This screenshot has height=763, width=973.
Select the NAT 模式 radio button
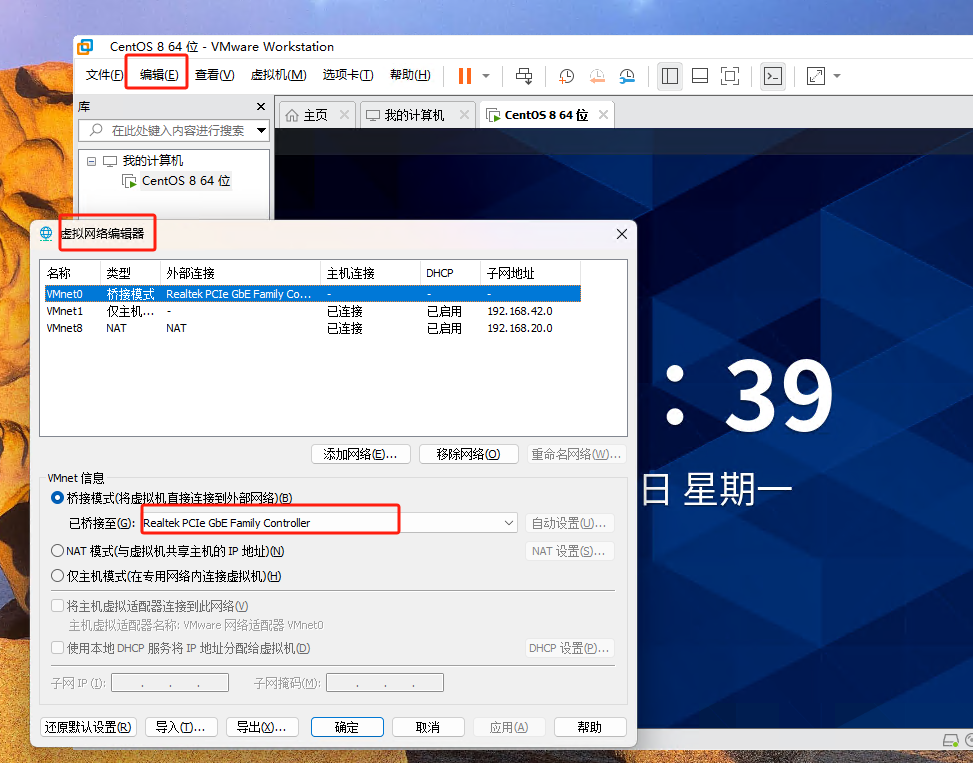pos(57,551)
